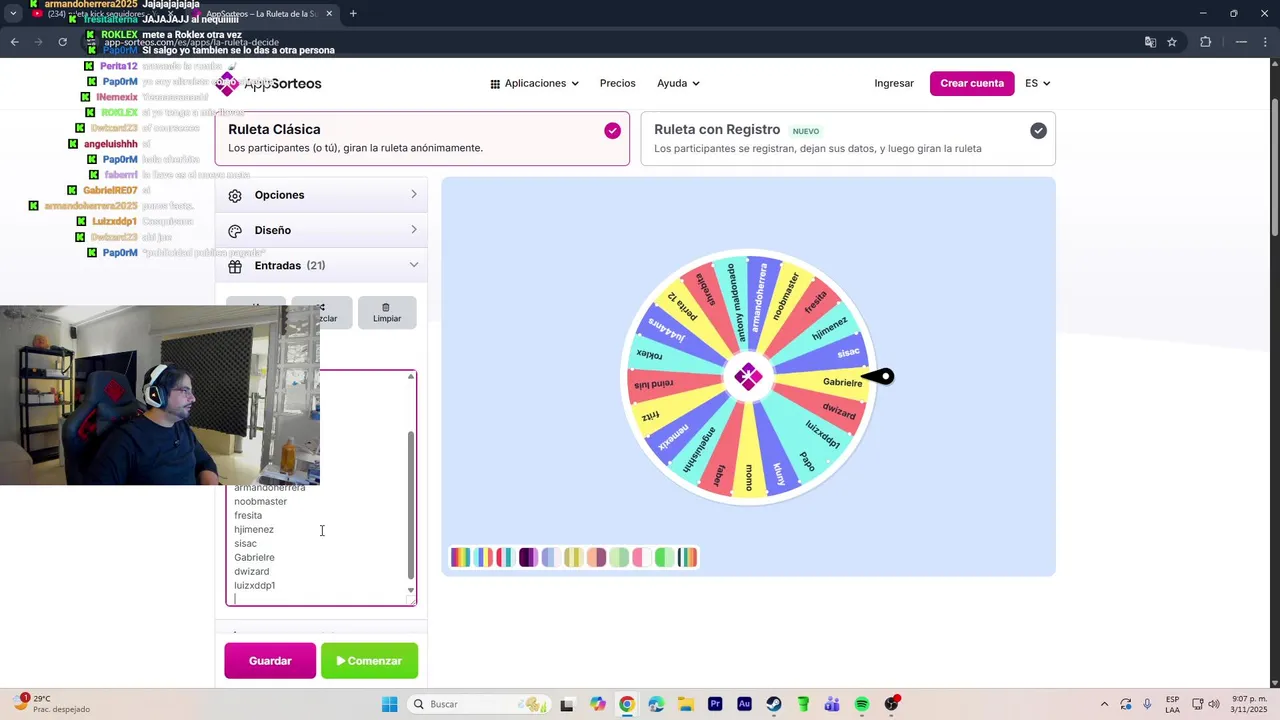Open Spotify on the taskbar

[862, 704]
